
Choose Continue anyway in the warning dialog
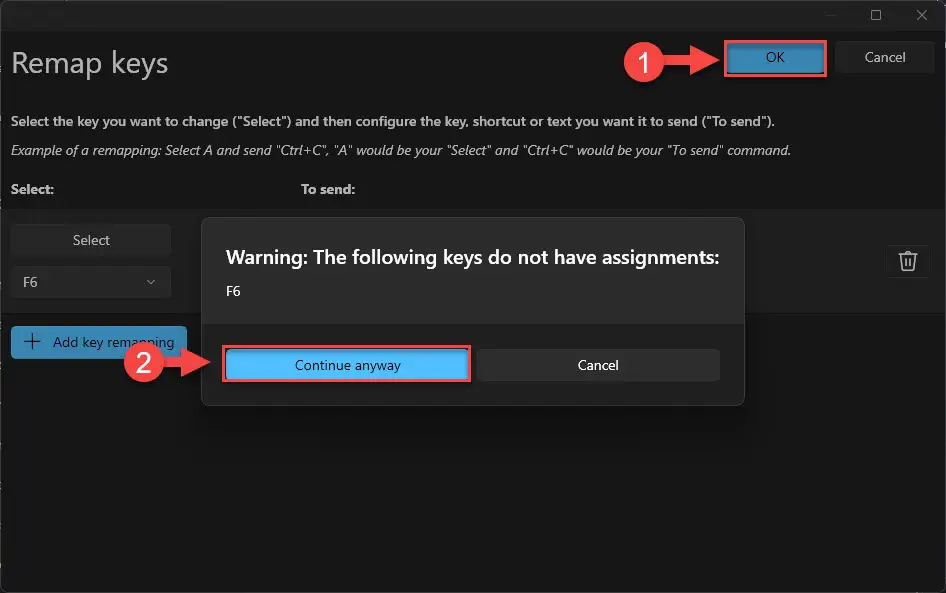(x=347, y=364)
